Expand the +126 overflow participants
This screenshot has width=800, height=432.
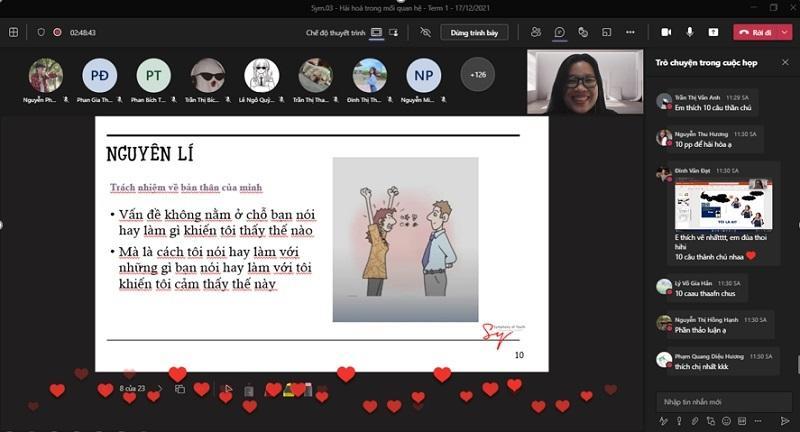pos(477,74)
